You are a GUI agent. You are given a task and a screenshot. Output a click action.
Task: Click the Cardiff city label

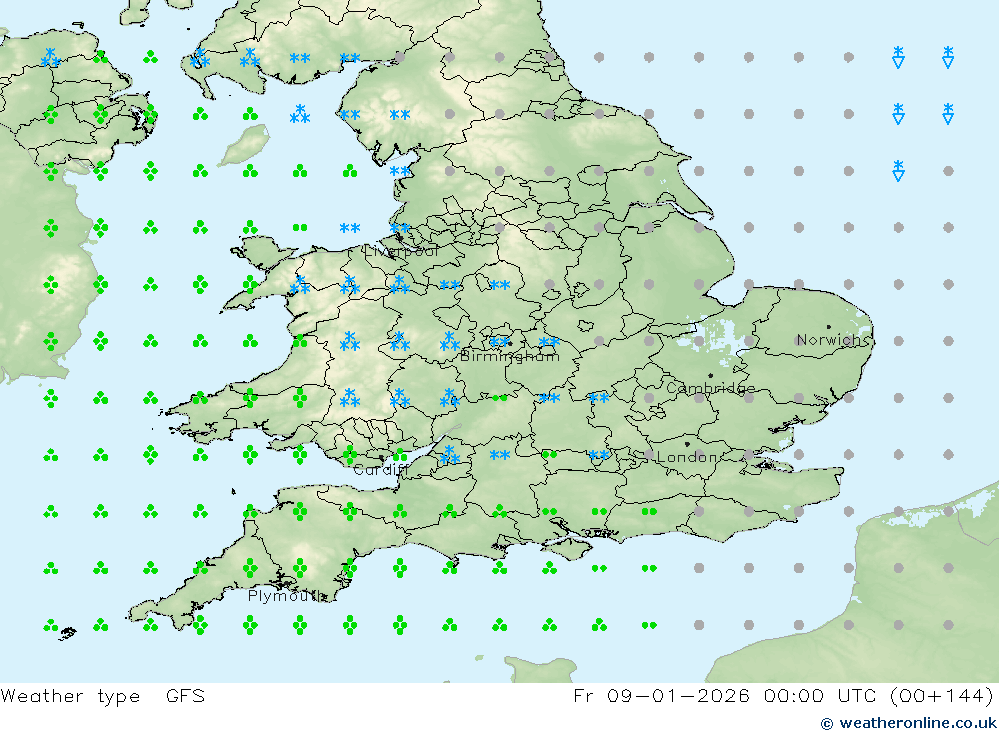click(x=380, y=470)
